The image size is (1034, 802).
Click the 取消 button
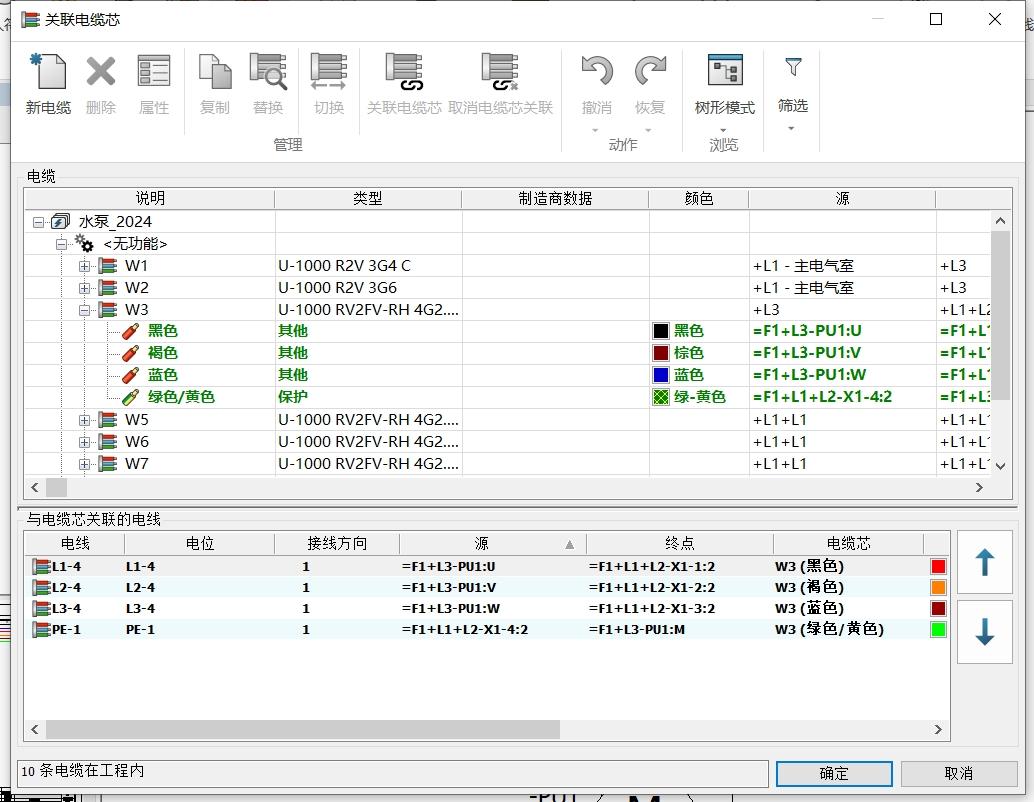pyautogui.click(x=958, y=773)
